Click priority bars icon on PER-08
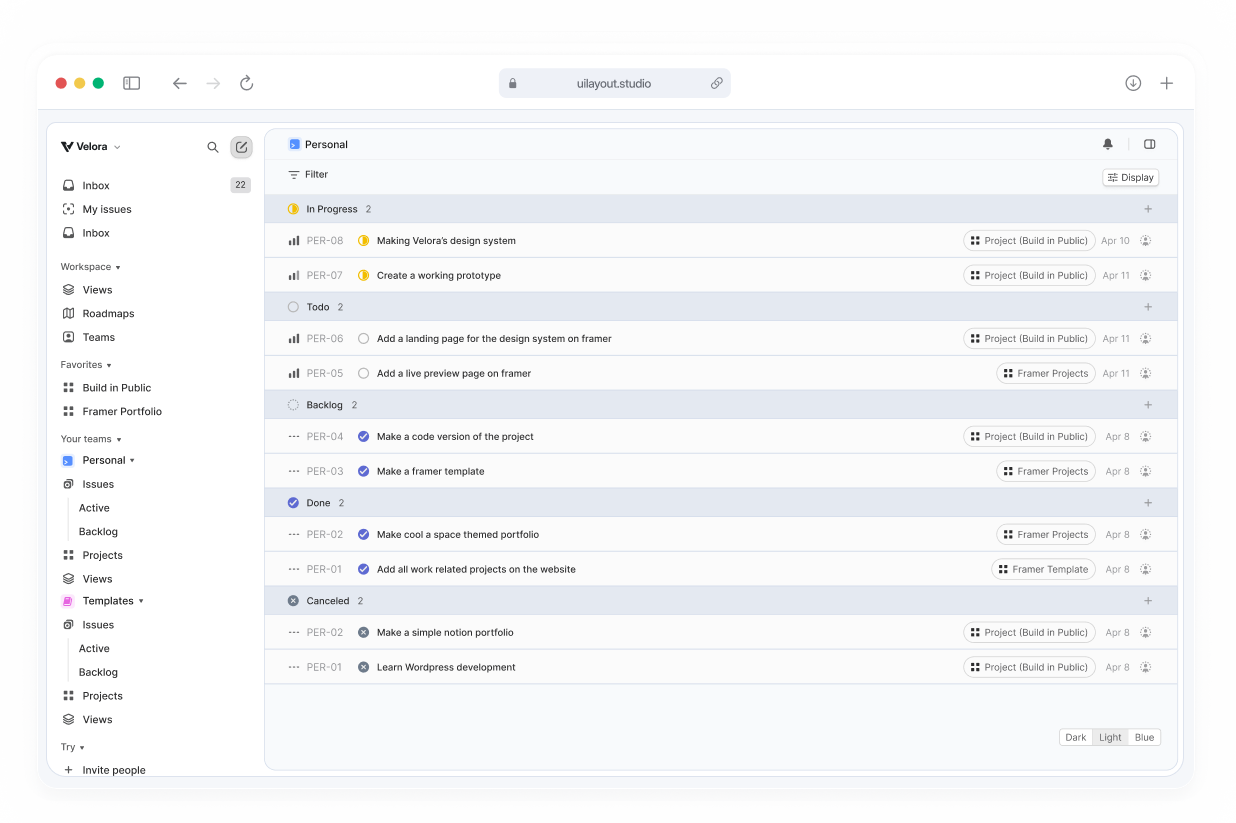Viewport: 1236px width, 823px height. tap(294, 241)
